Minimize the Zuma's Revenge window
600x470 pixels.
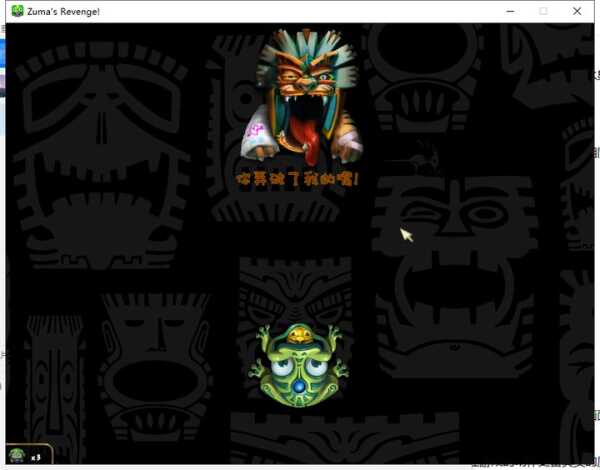click(x=509, y=11)
